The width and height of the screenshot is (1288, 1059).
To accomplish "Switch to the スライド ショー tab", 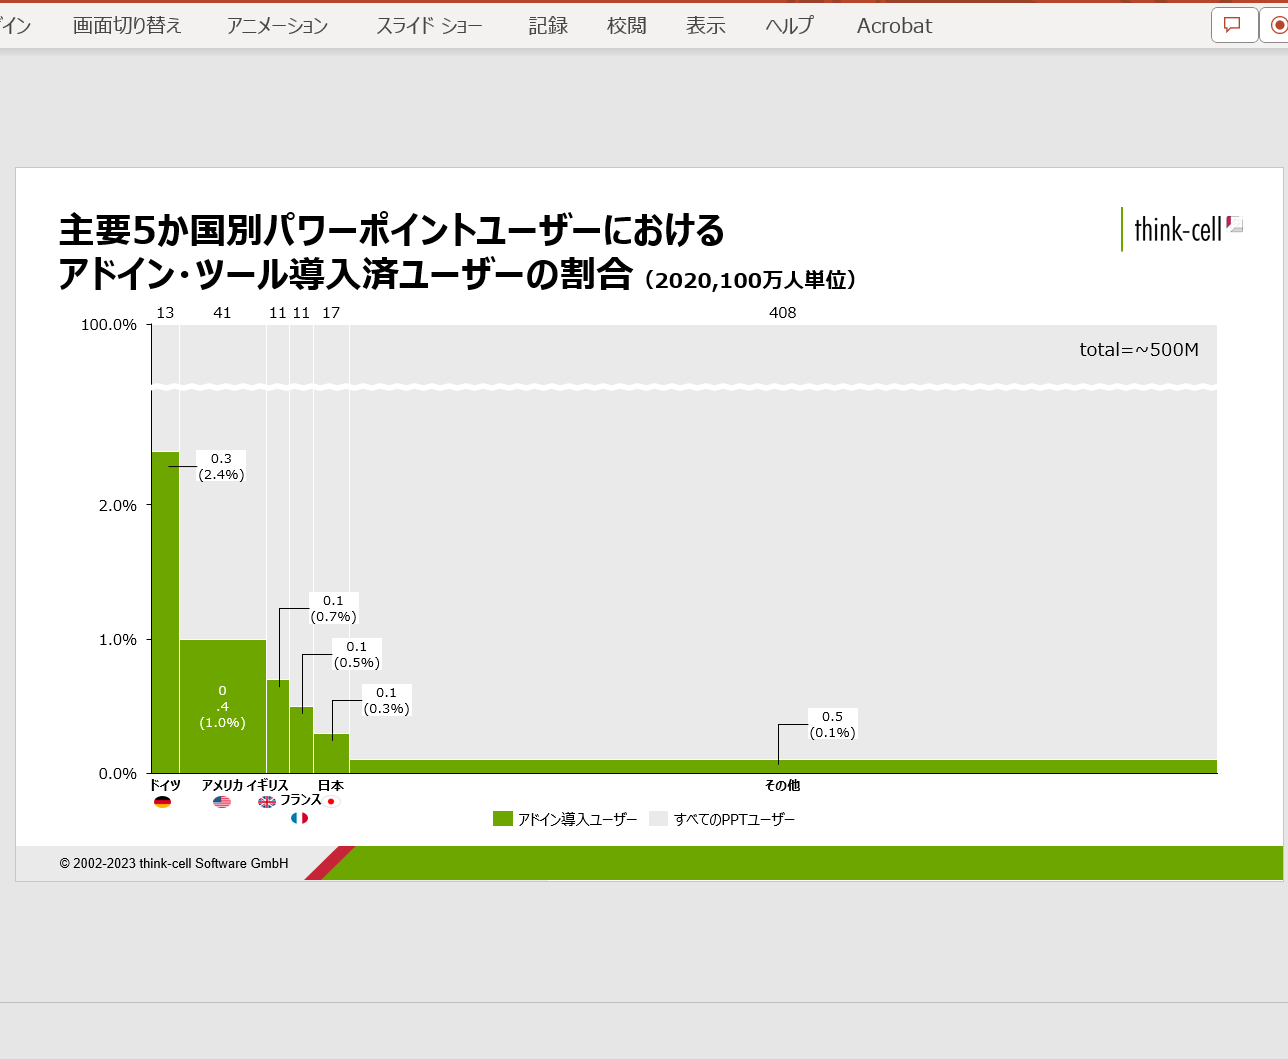I will [430, 26].
